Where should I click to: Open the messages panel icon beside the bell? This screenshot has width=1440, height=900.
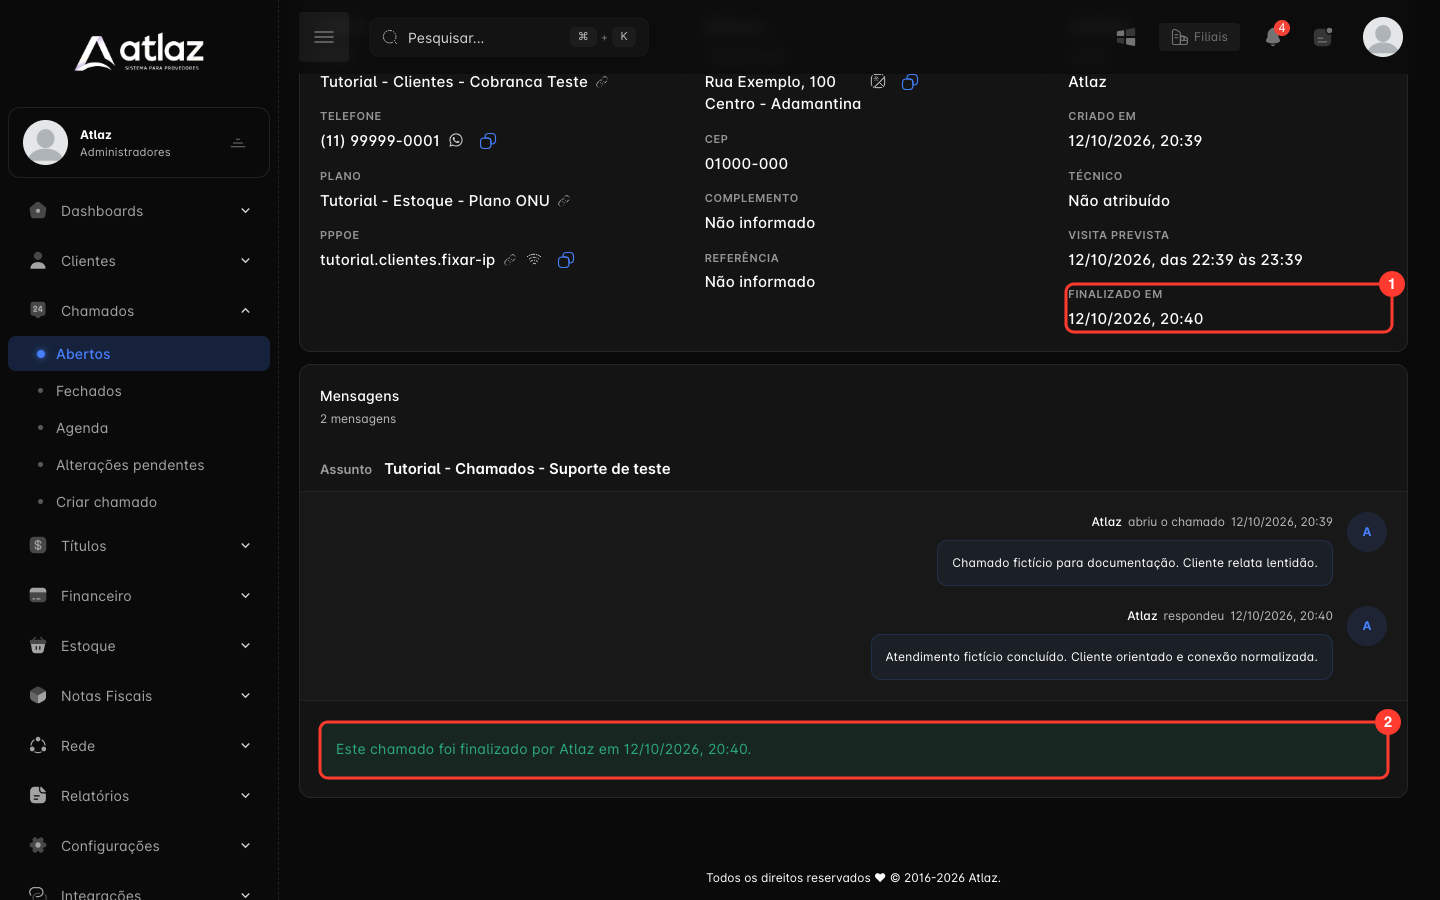1323,37
